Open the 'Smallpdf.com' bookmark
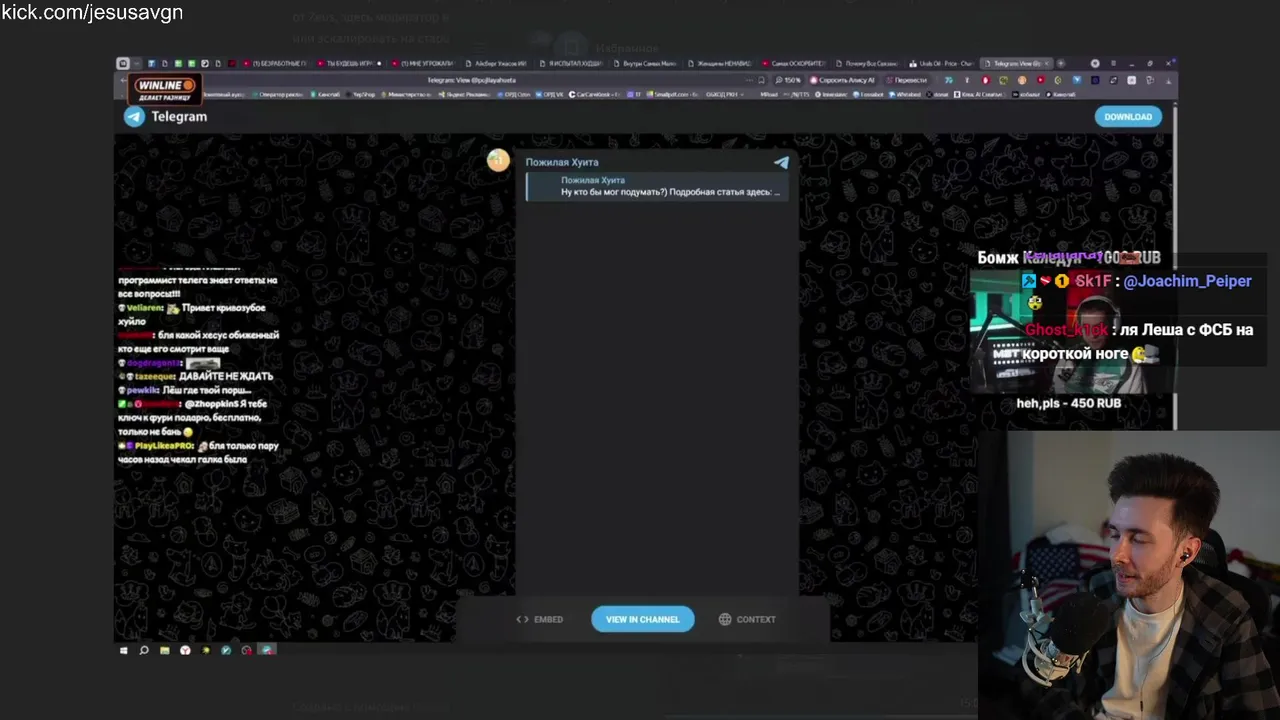1280x720 pixels. [672, 94]
